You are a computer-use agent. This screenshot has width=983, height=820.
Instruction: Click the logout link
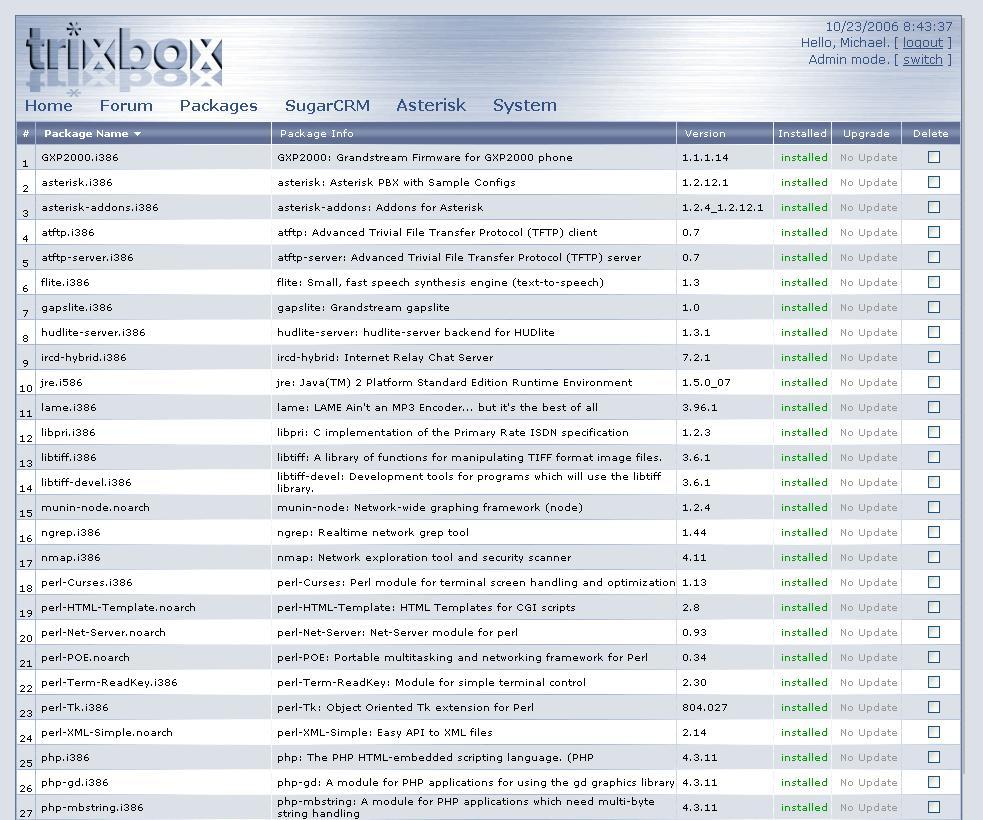(x=922, y=43)
